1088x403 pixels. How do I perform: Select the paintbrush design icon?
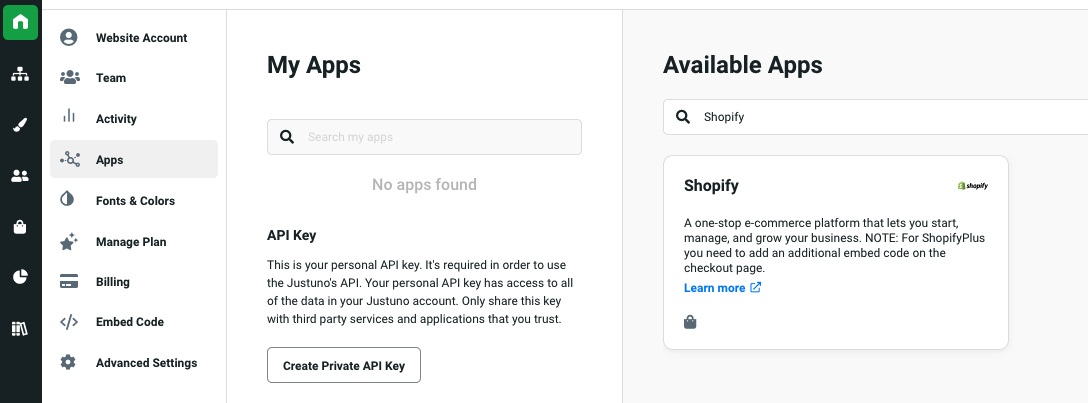click(x=20, y=125)
